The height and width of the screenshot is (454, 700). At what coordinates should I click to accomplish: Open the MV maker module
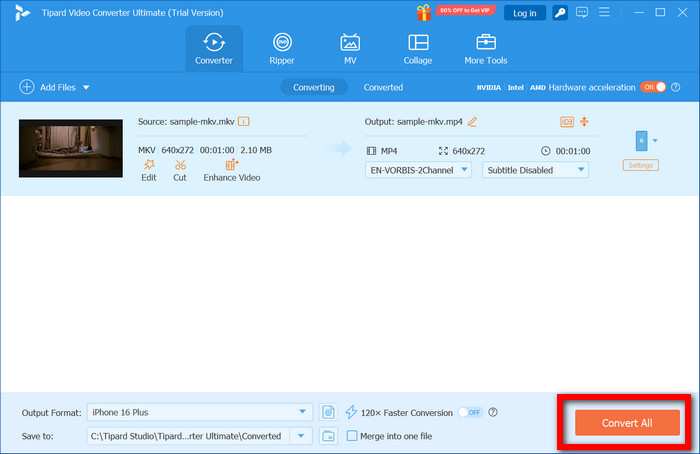pyautogui.click(x=350, y=49)
